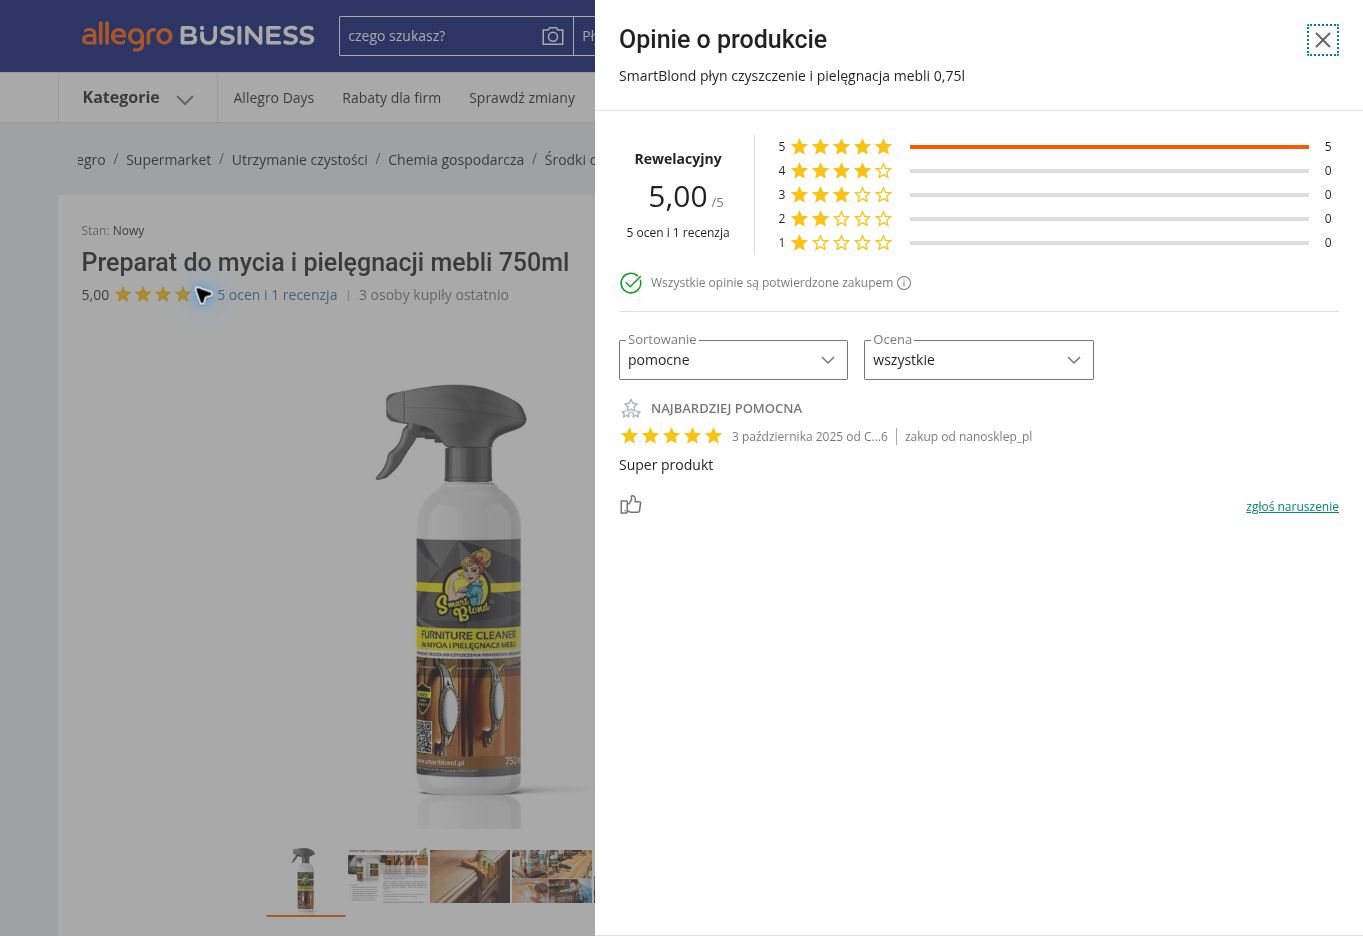The height and width of the screenshot is (936, 1363).
Task: Select the third wooden furniture thumbnail
Action: (x=470, y=876)
